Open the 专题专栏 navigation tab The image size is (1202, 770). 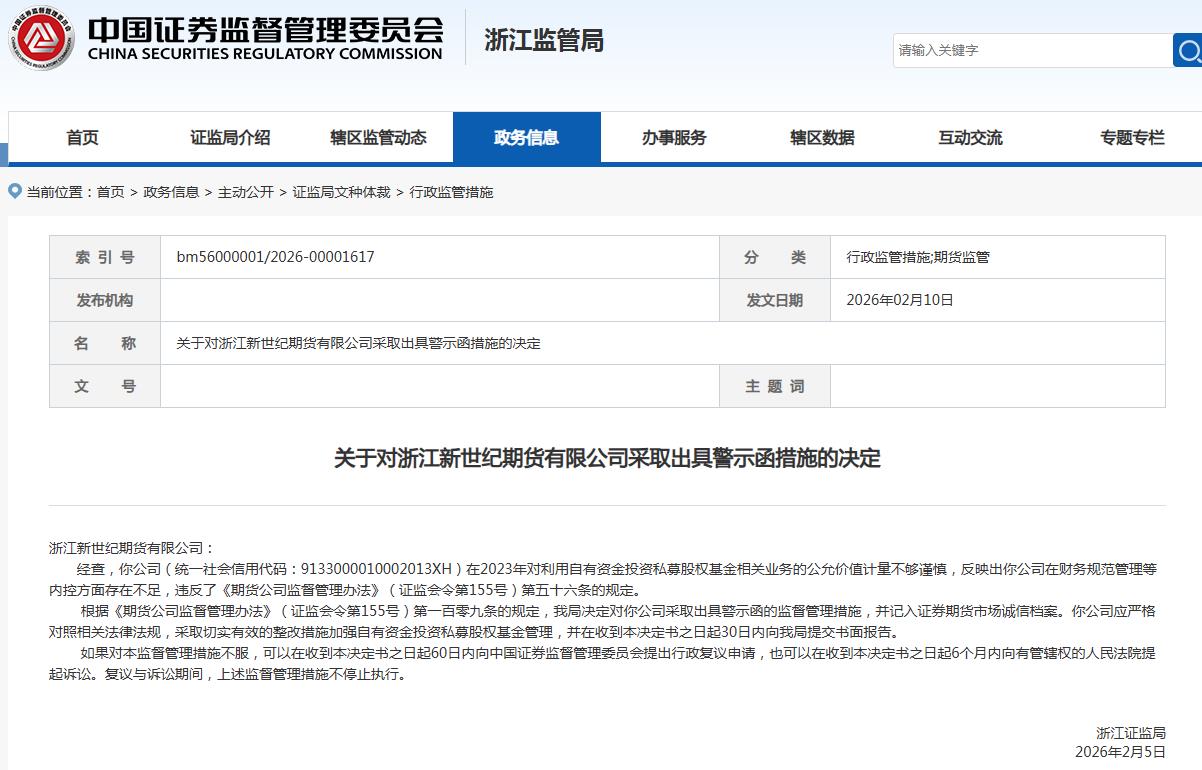point(1132,138)
